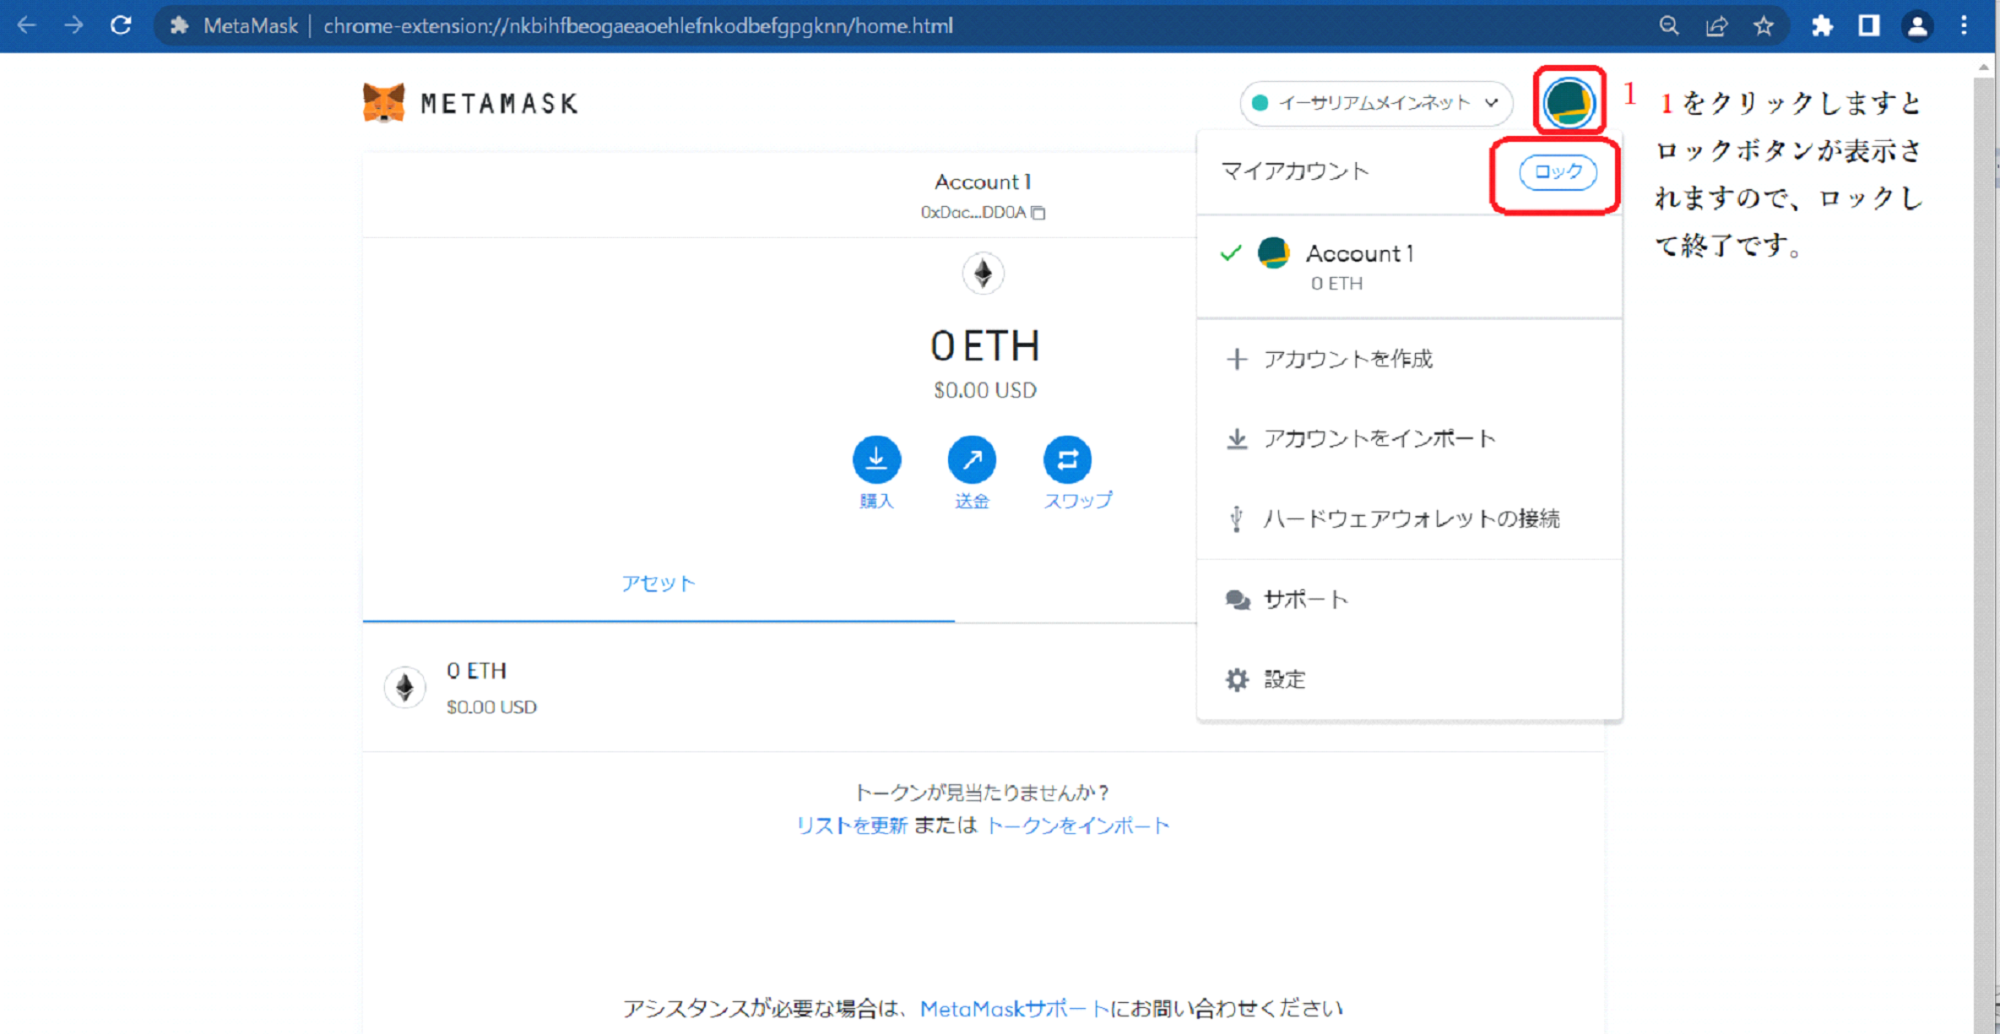2000x1034 pixels.
Task: Open Chrome three-dot menu
Action: click(x=1964, y=26)
